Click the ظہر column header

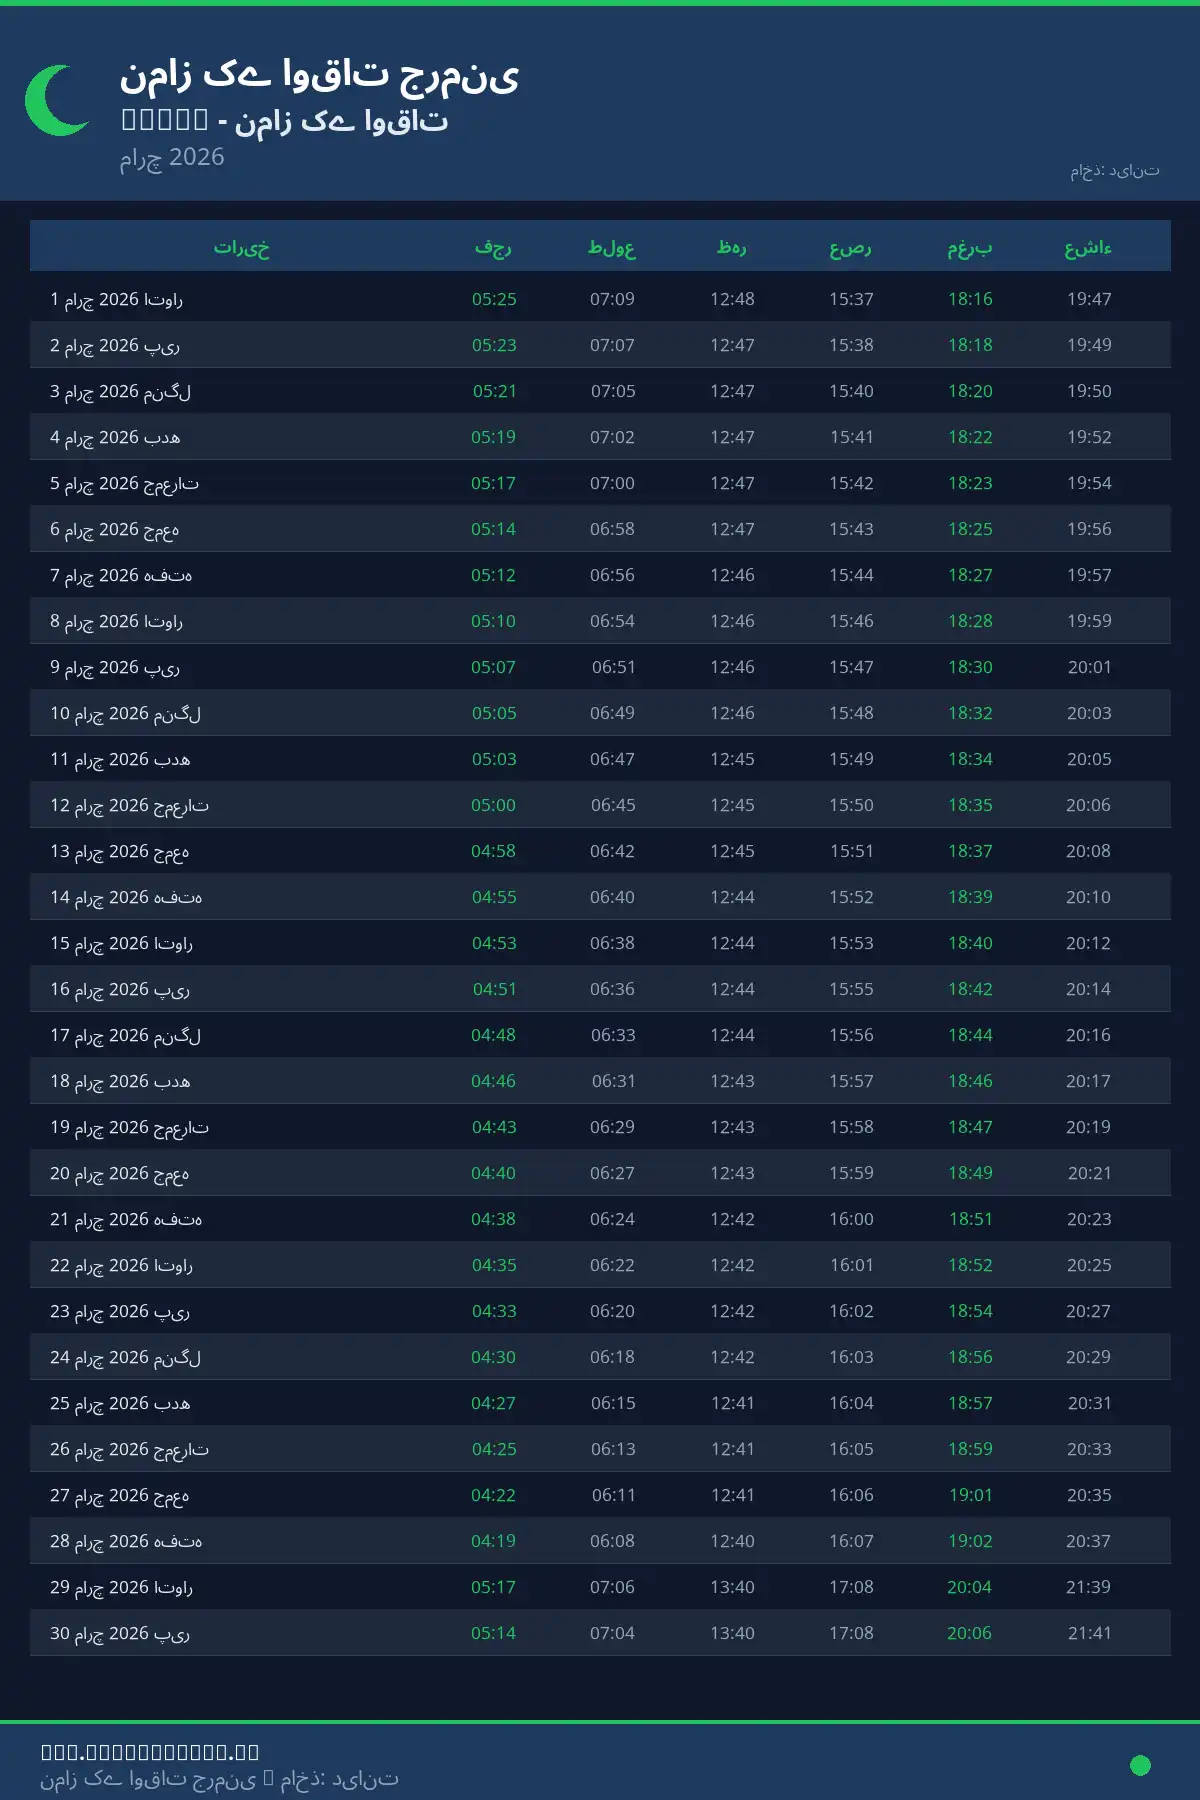click(x=732, y=247)
